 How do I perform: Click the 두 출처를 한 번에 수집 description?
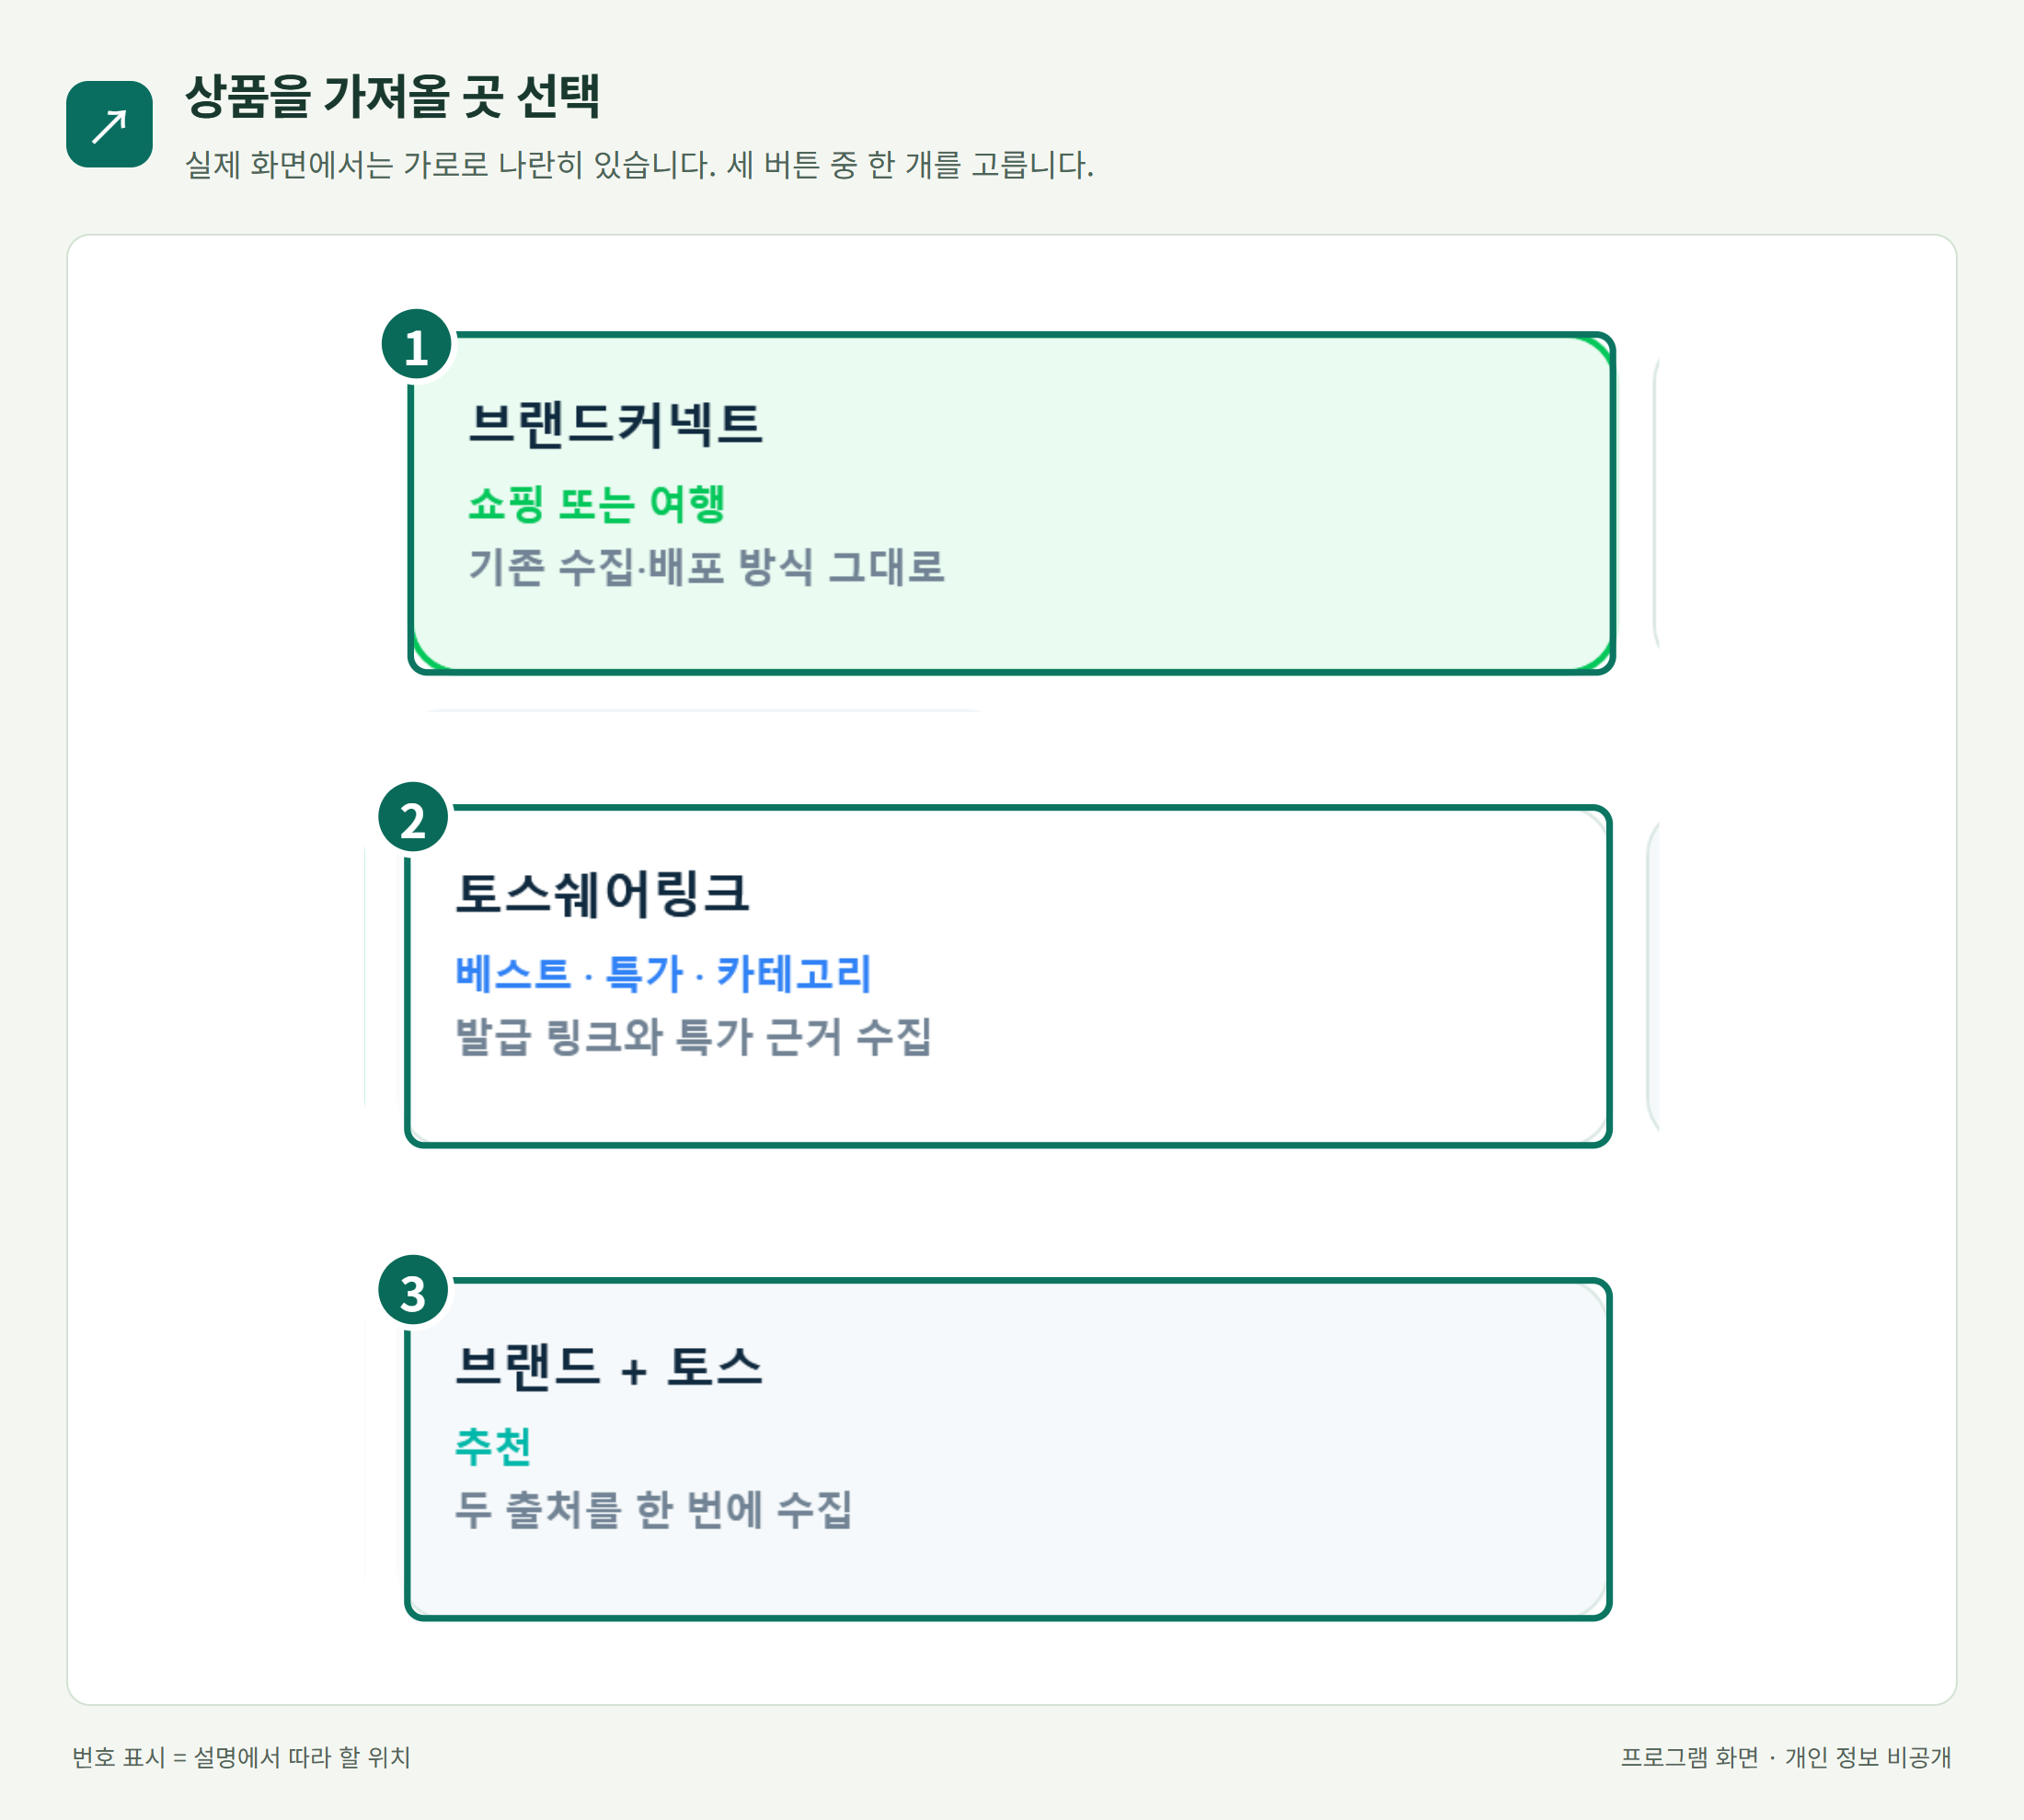pos(654,1510)
